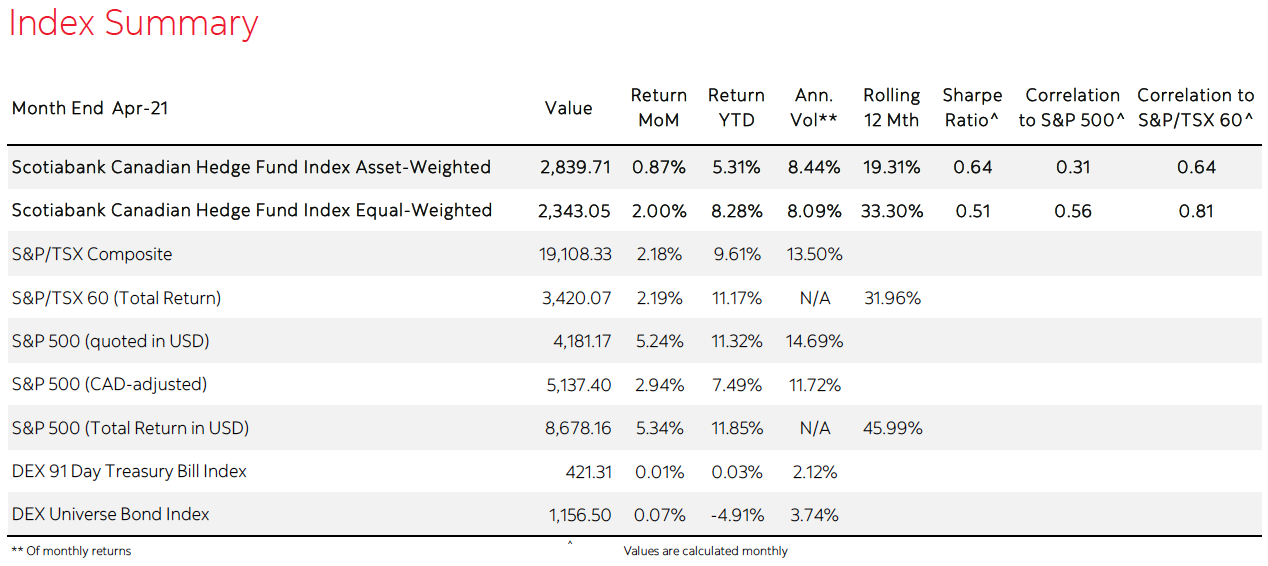The image size is (1268, 566).
Task: Click the 2,839.71 value cell
Action: point(576,167)
